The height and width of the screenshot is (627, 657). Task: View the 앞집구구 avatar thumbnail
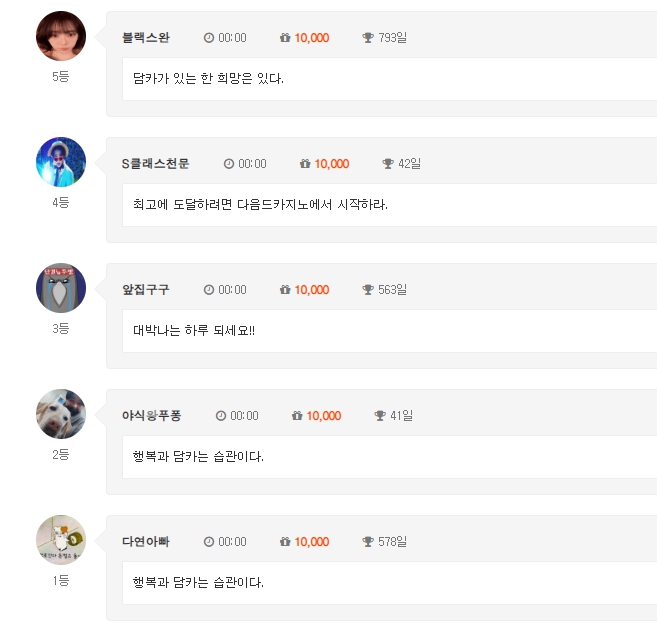[x=61, y=288]
